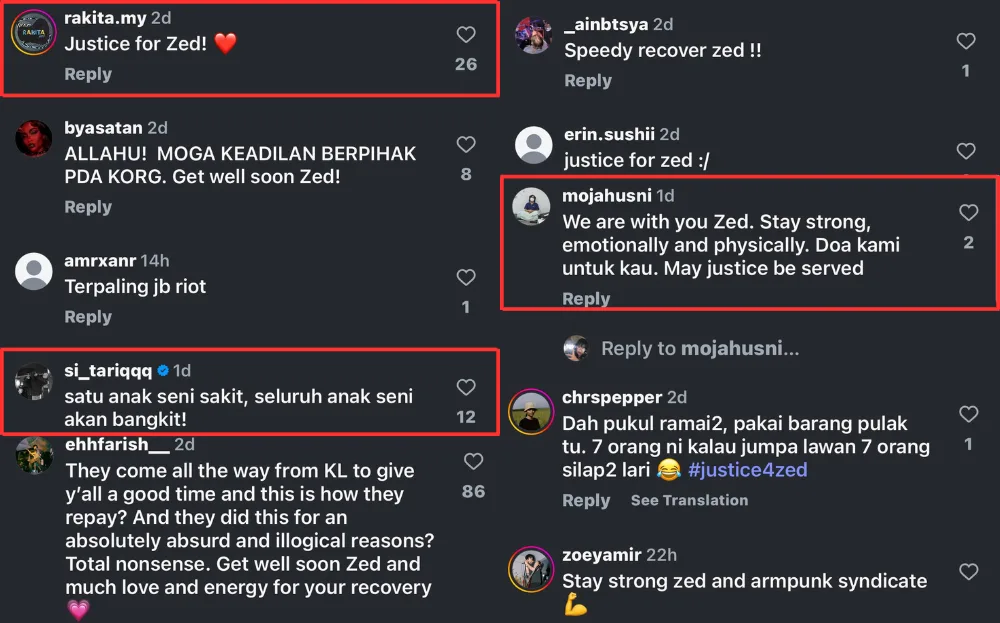Screen dimensions: 1000x623
Task: Tap heart on erin.sushii's comment
Action: click(966, 151)
